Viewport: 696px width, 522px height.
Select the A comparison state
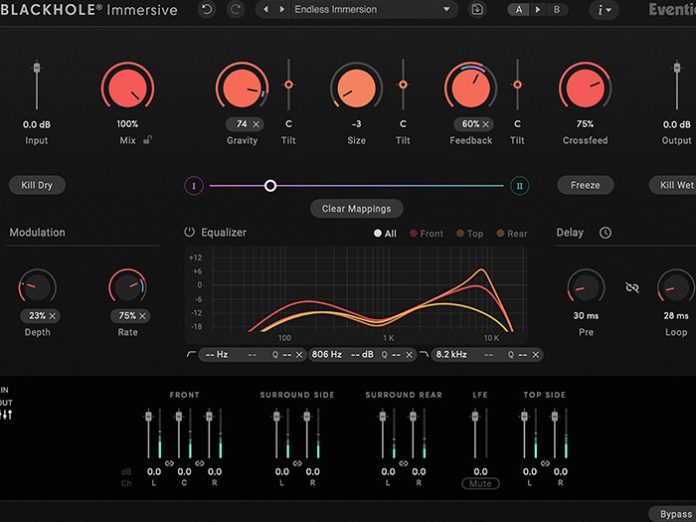click(x=519, y=10)
